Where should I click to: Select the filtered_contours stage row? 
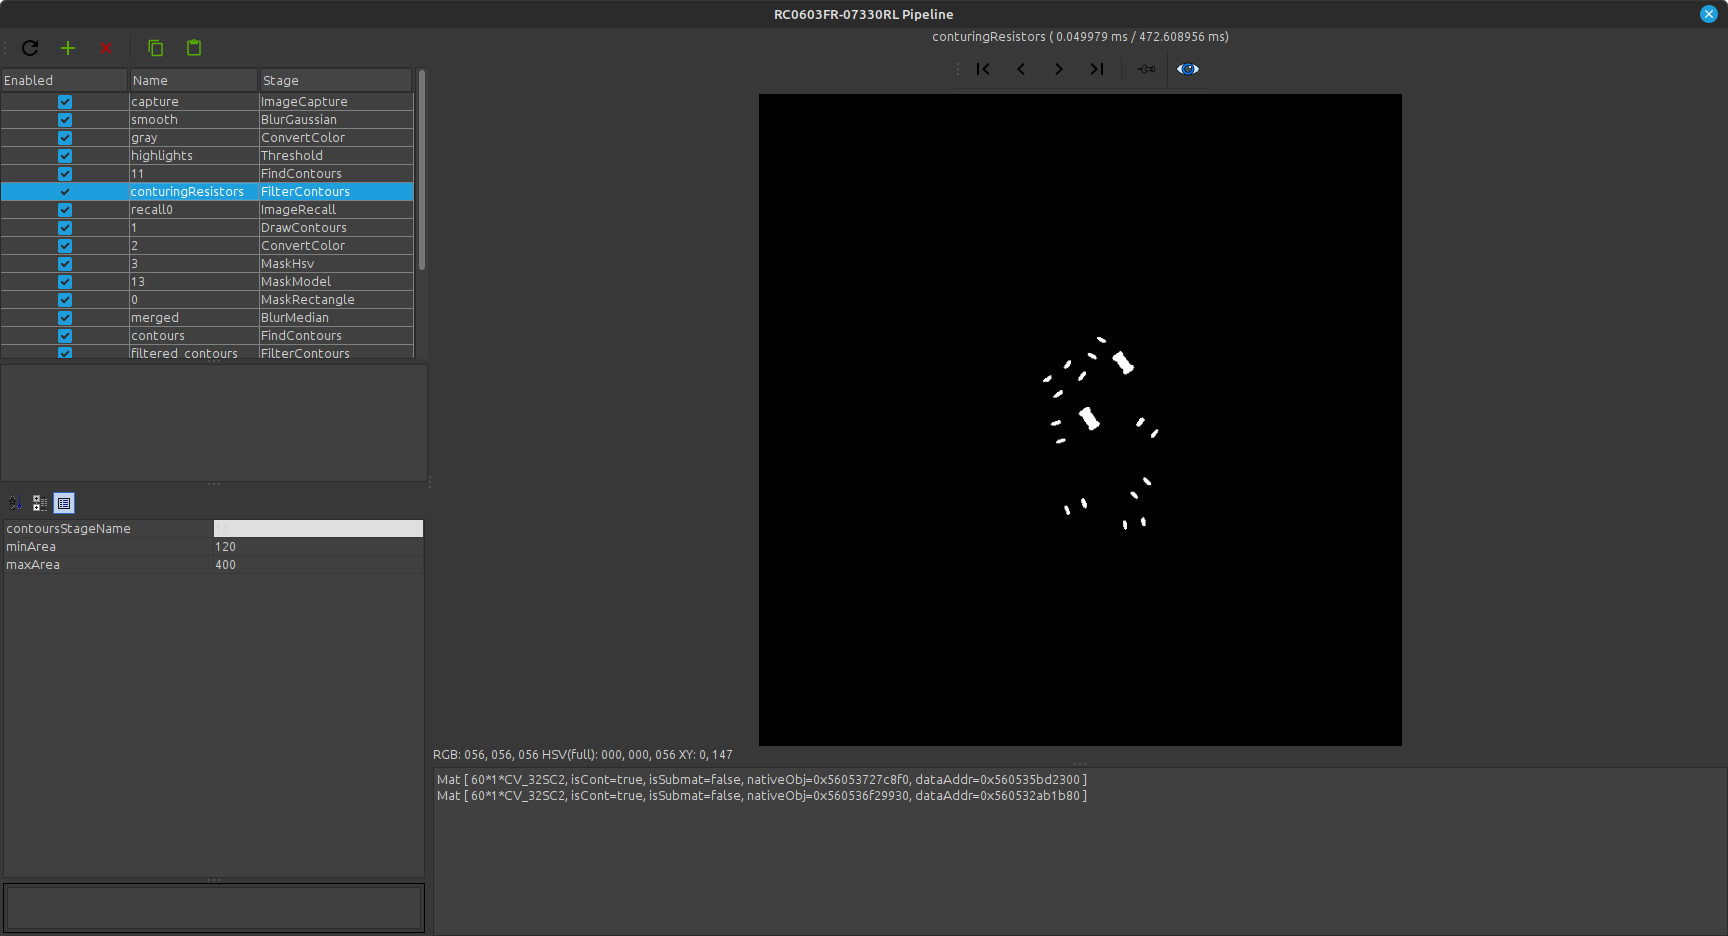tap(207, 353)
